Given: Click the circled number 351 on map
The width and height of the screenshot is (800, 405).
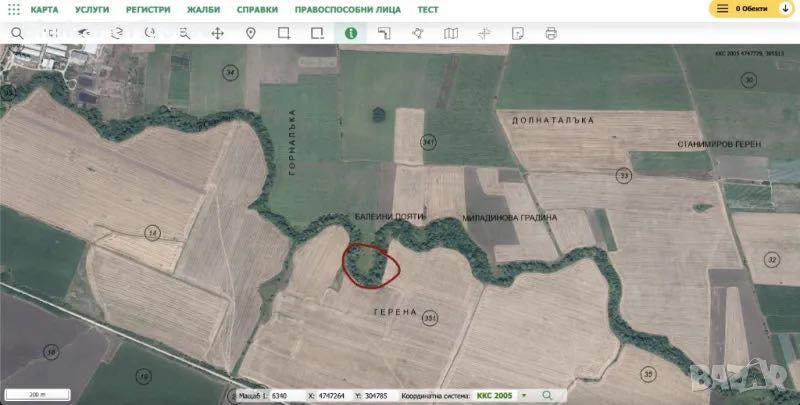Looking at the screenshot, I should coord(430,318).
